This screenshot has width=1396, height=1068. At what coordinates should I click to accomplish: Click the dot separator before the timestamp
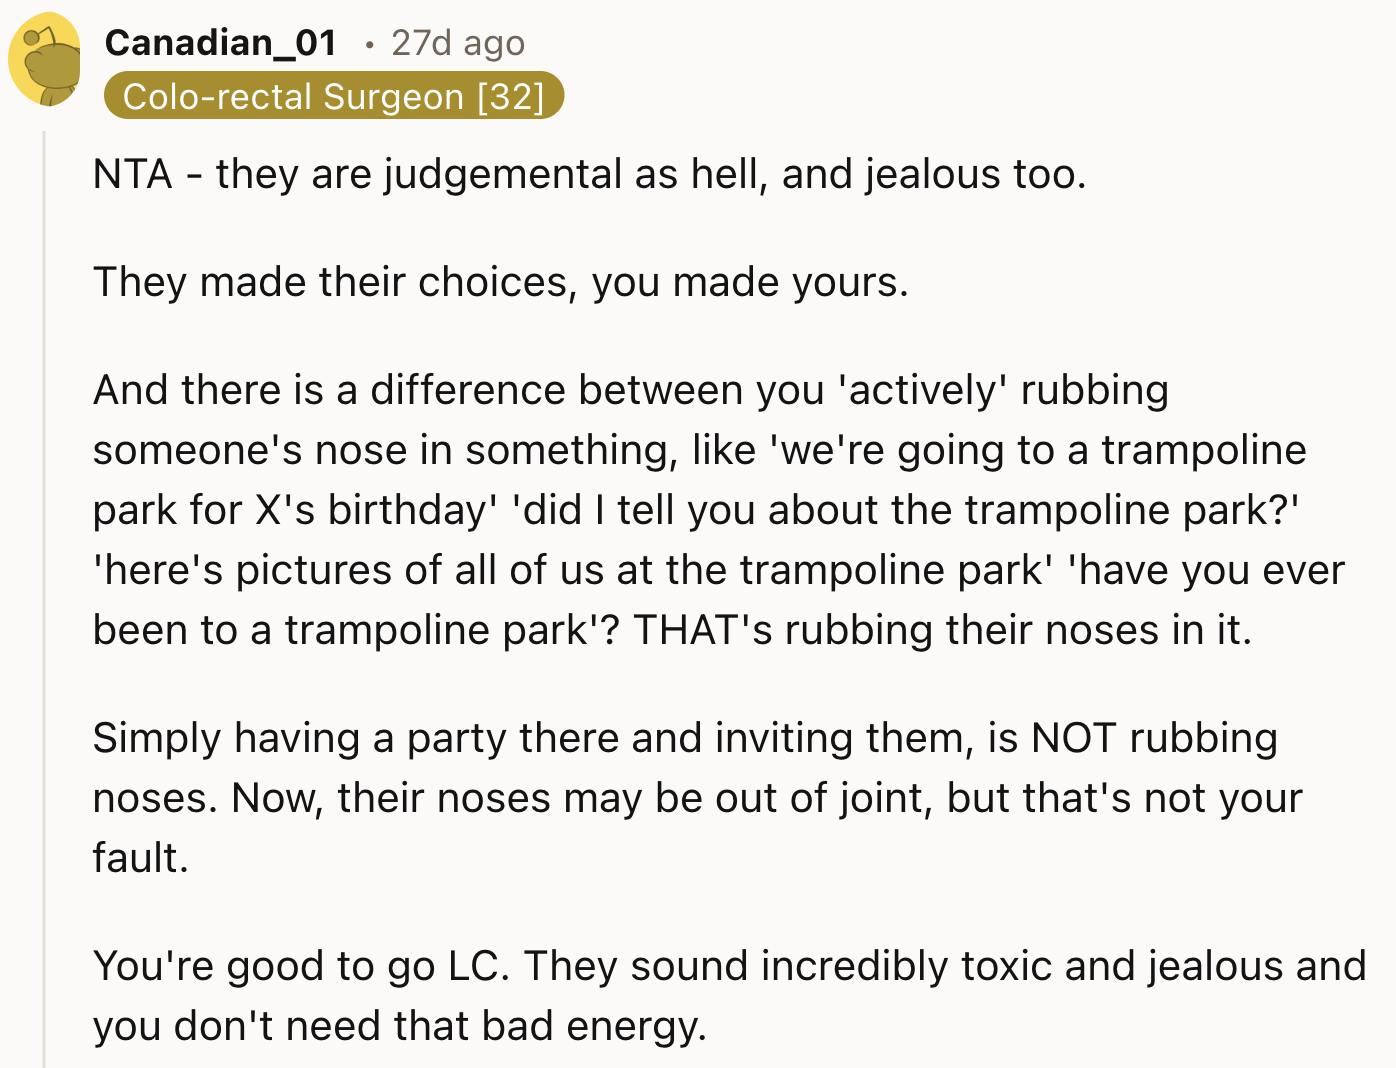click(x=370, y=45)
